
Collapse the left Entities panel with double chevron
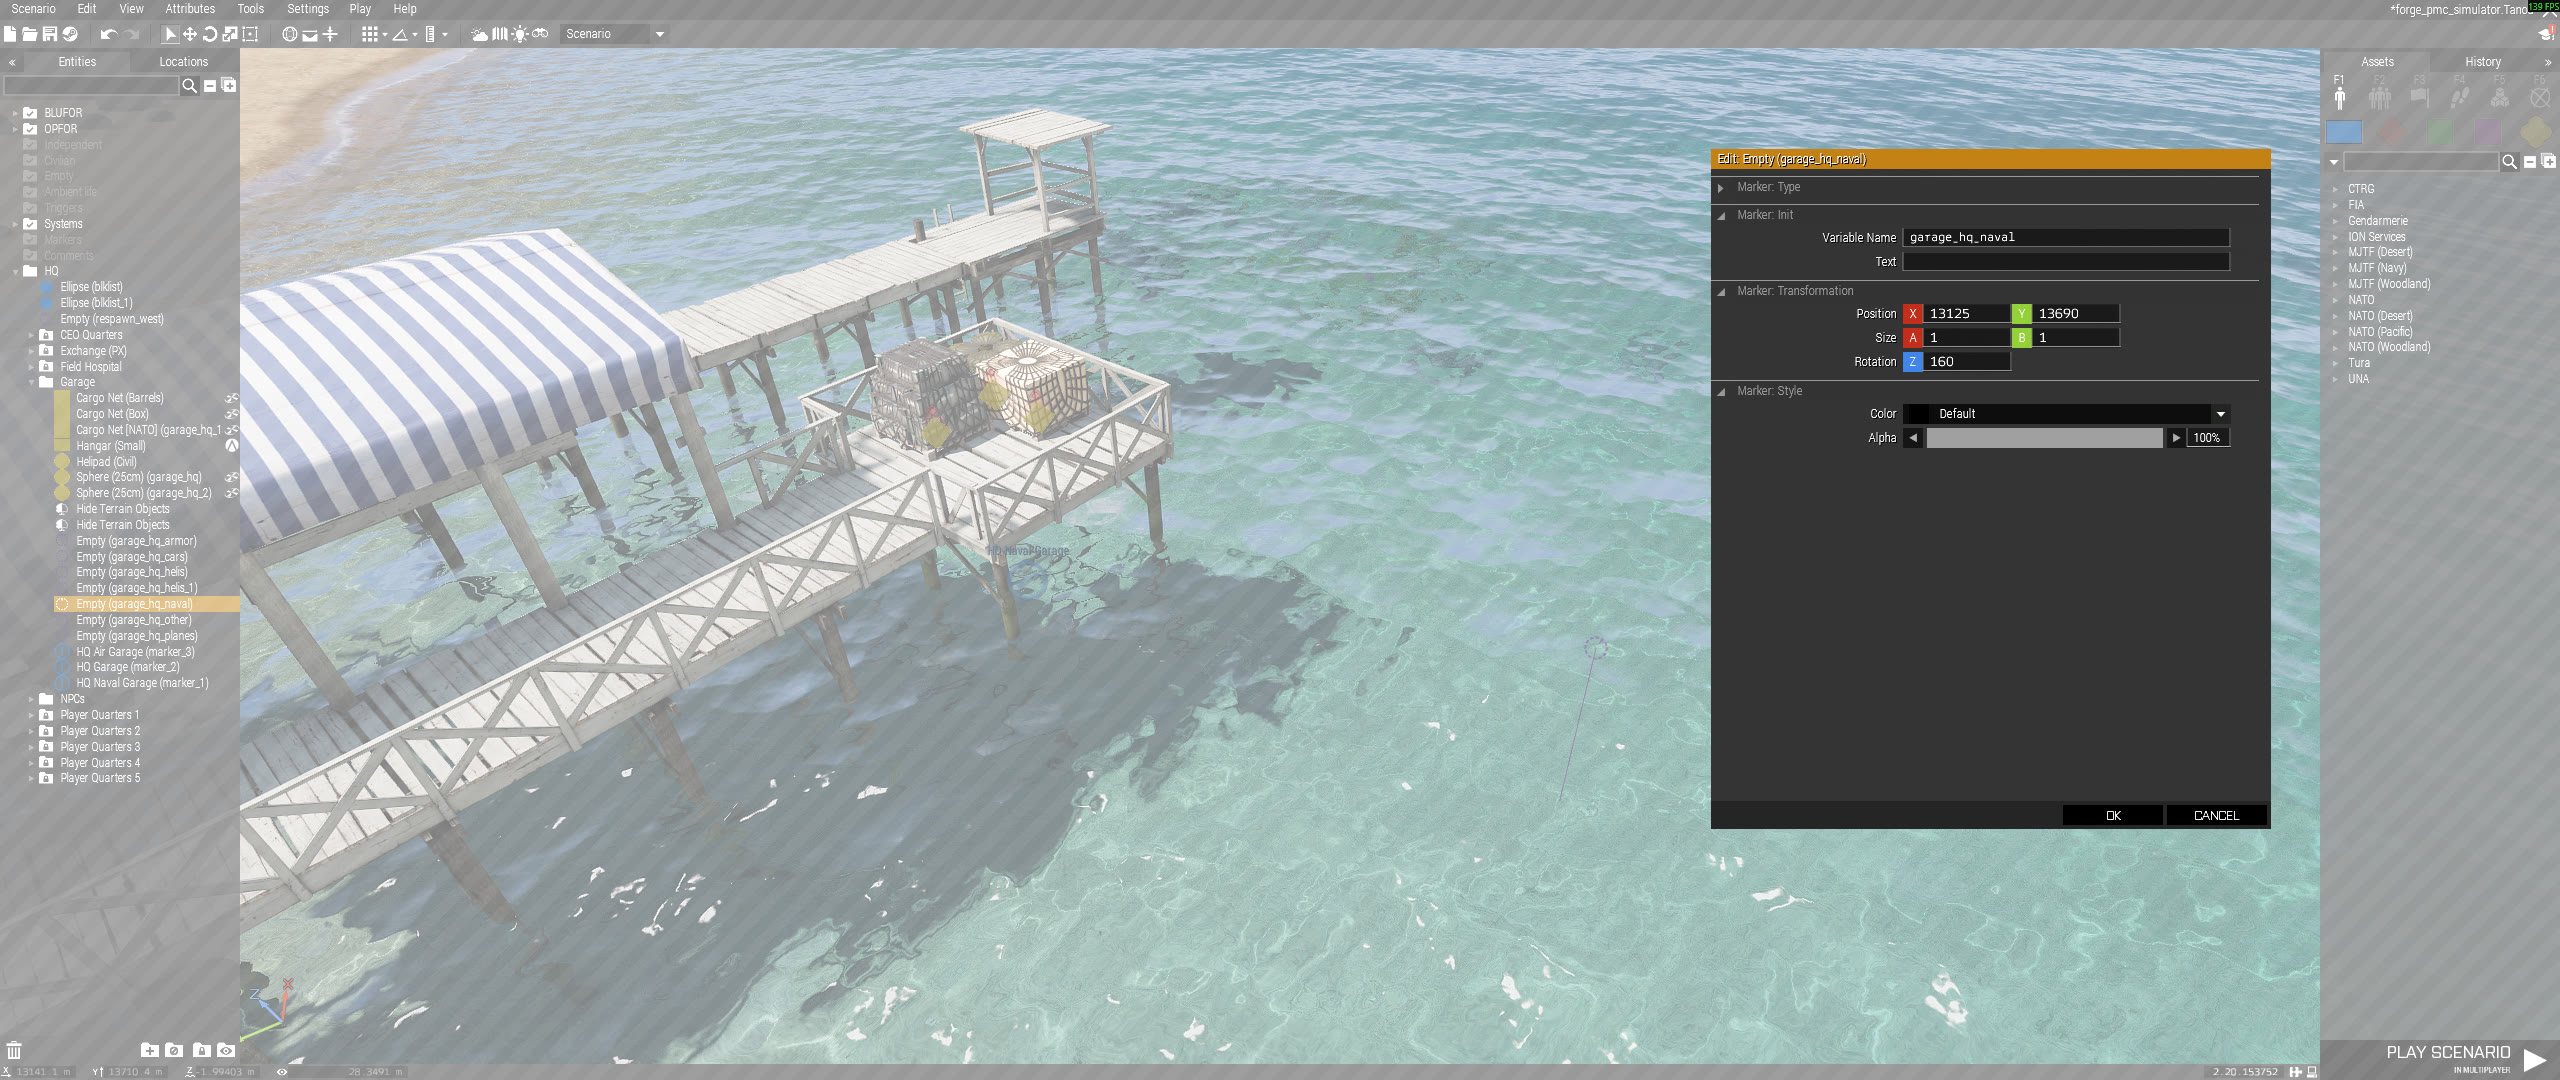[12, 62]
